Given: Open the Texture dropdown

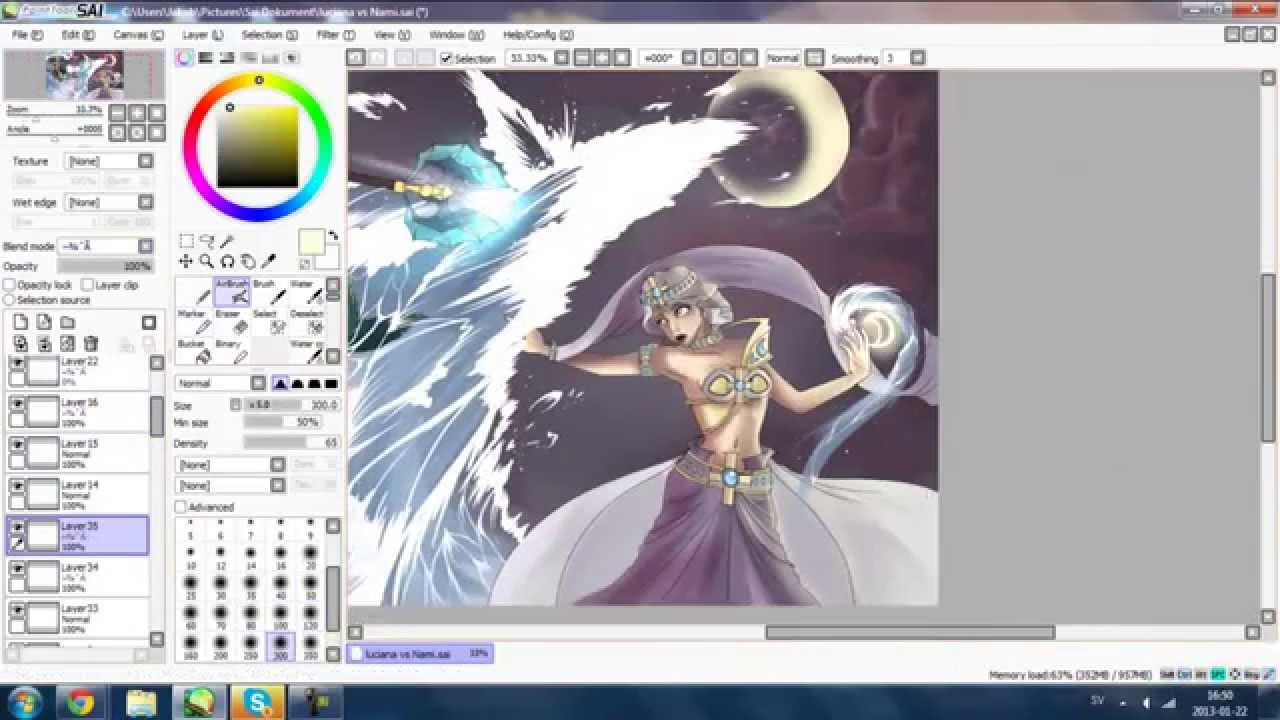Looking at the screenshot, I should pos(146,161).
